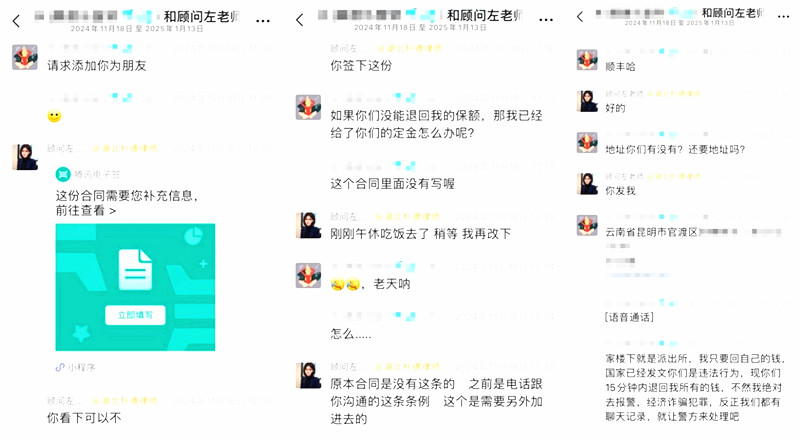Tap the back arrow in the middle chat panel
The image size is (800, 440).
299,20
